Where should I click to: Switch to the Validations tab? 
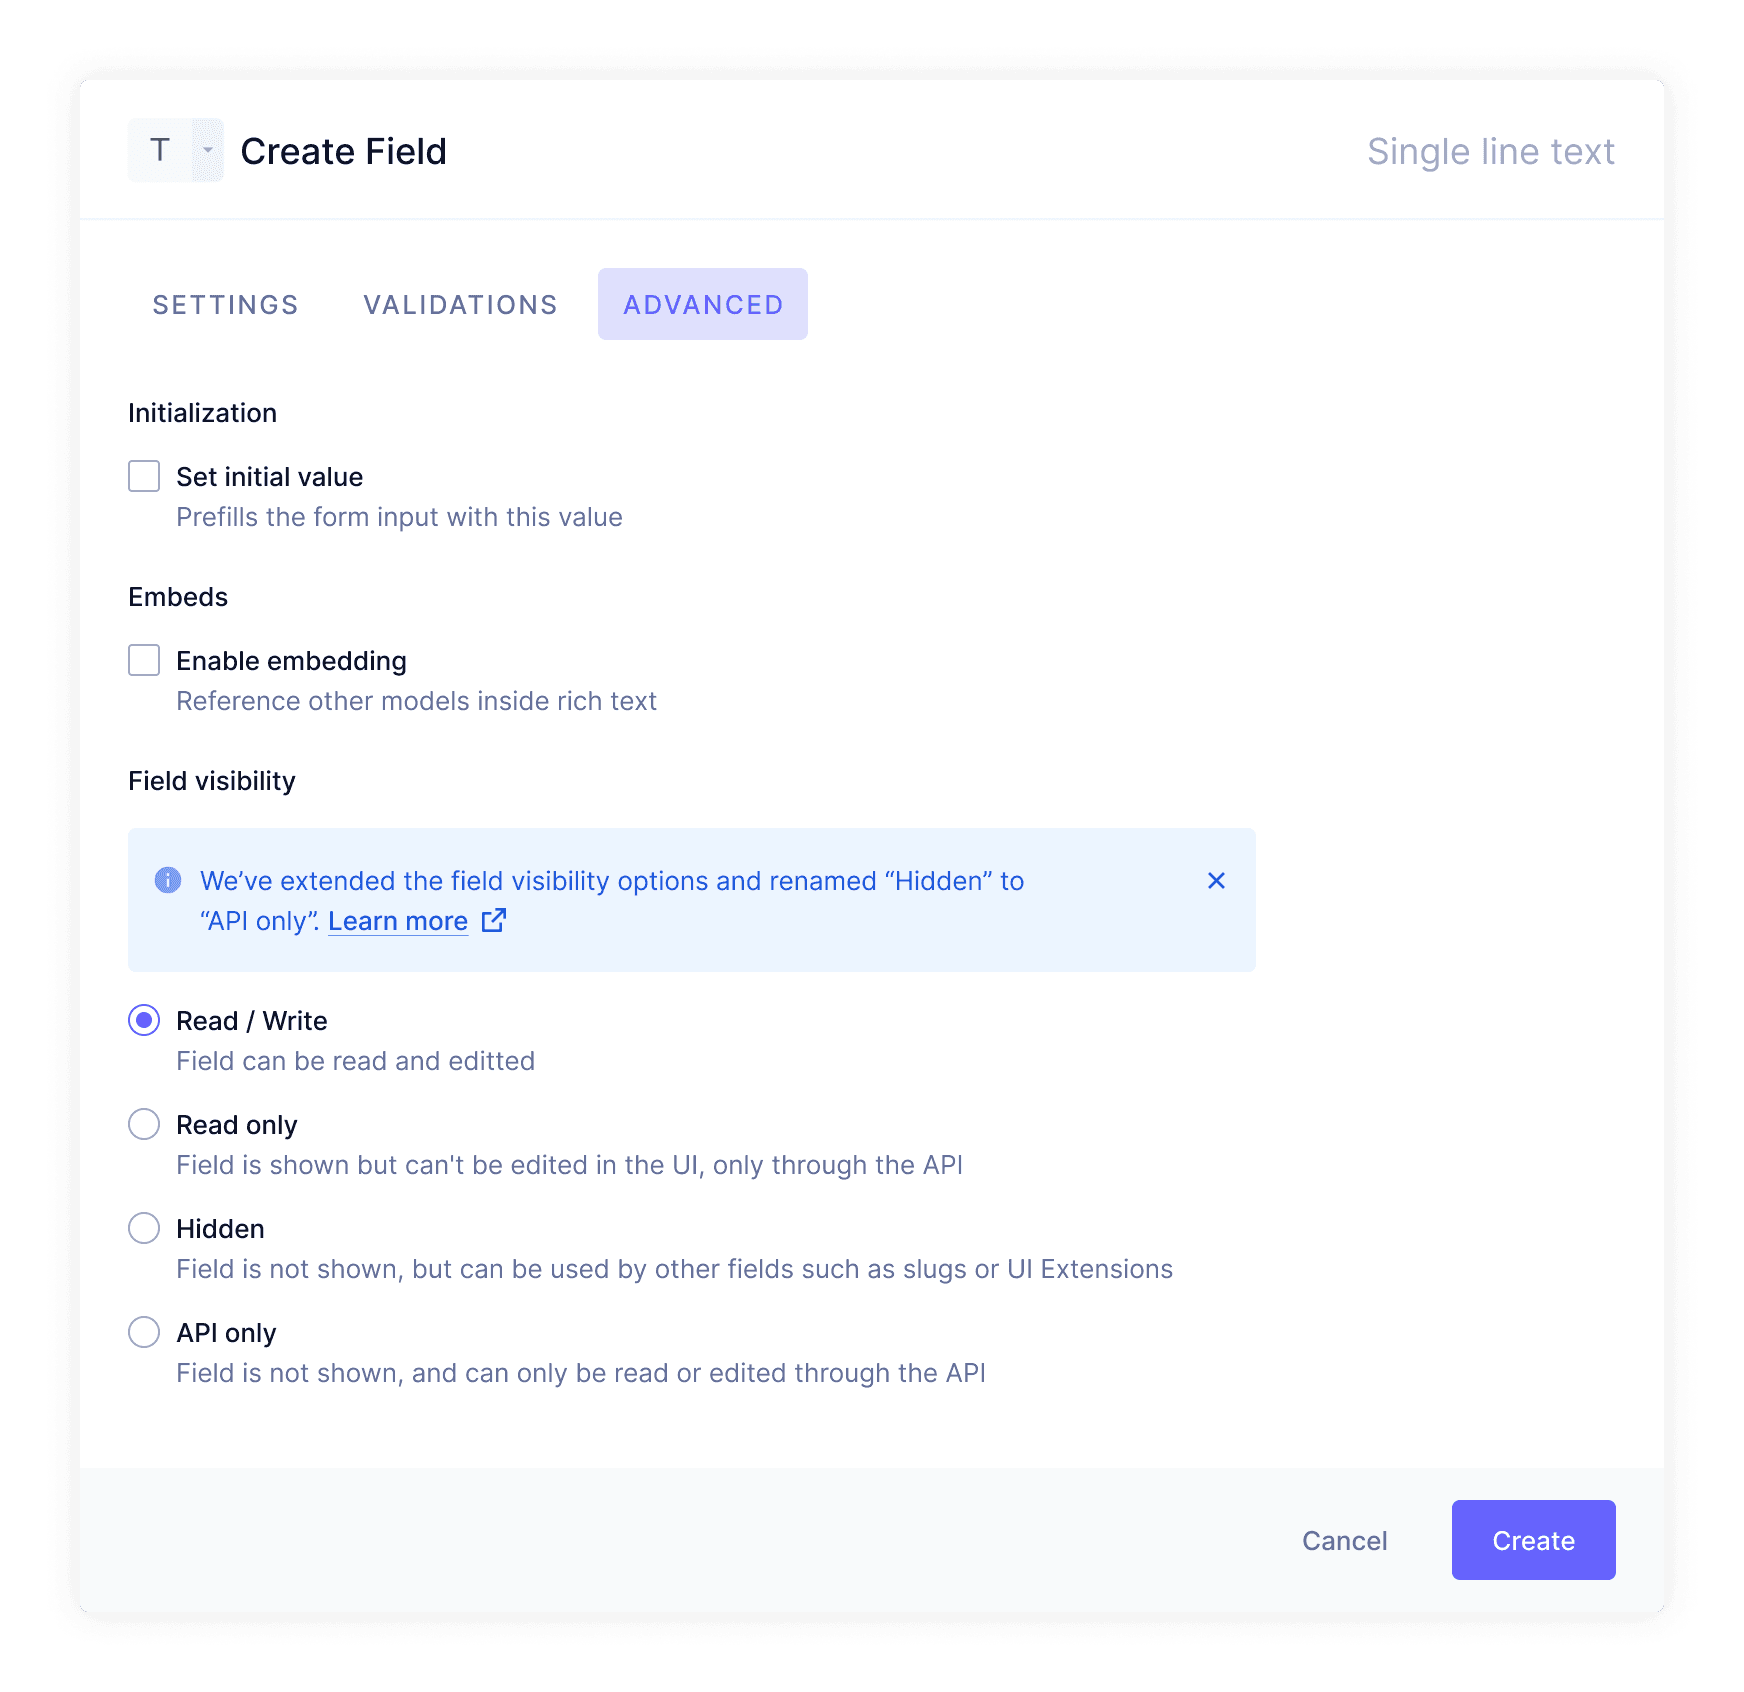coord(460,304)
